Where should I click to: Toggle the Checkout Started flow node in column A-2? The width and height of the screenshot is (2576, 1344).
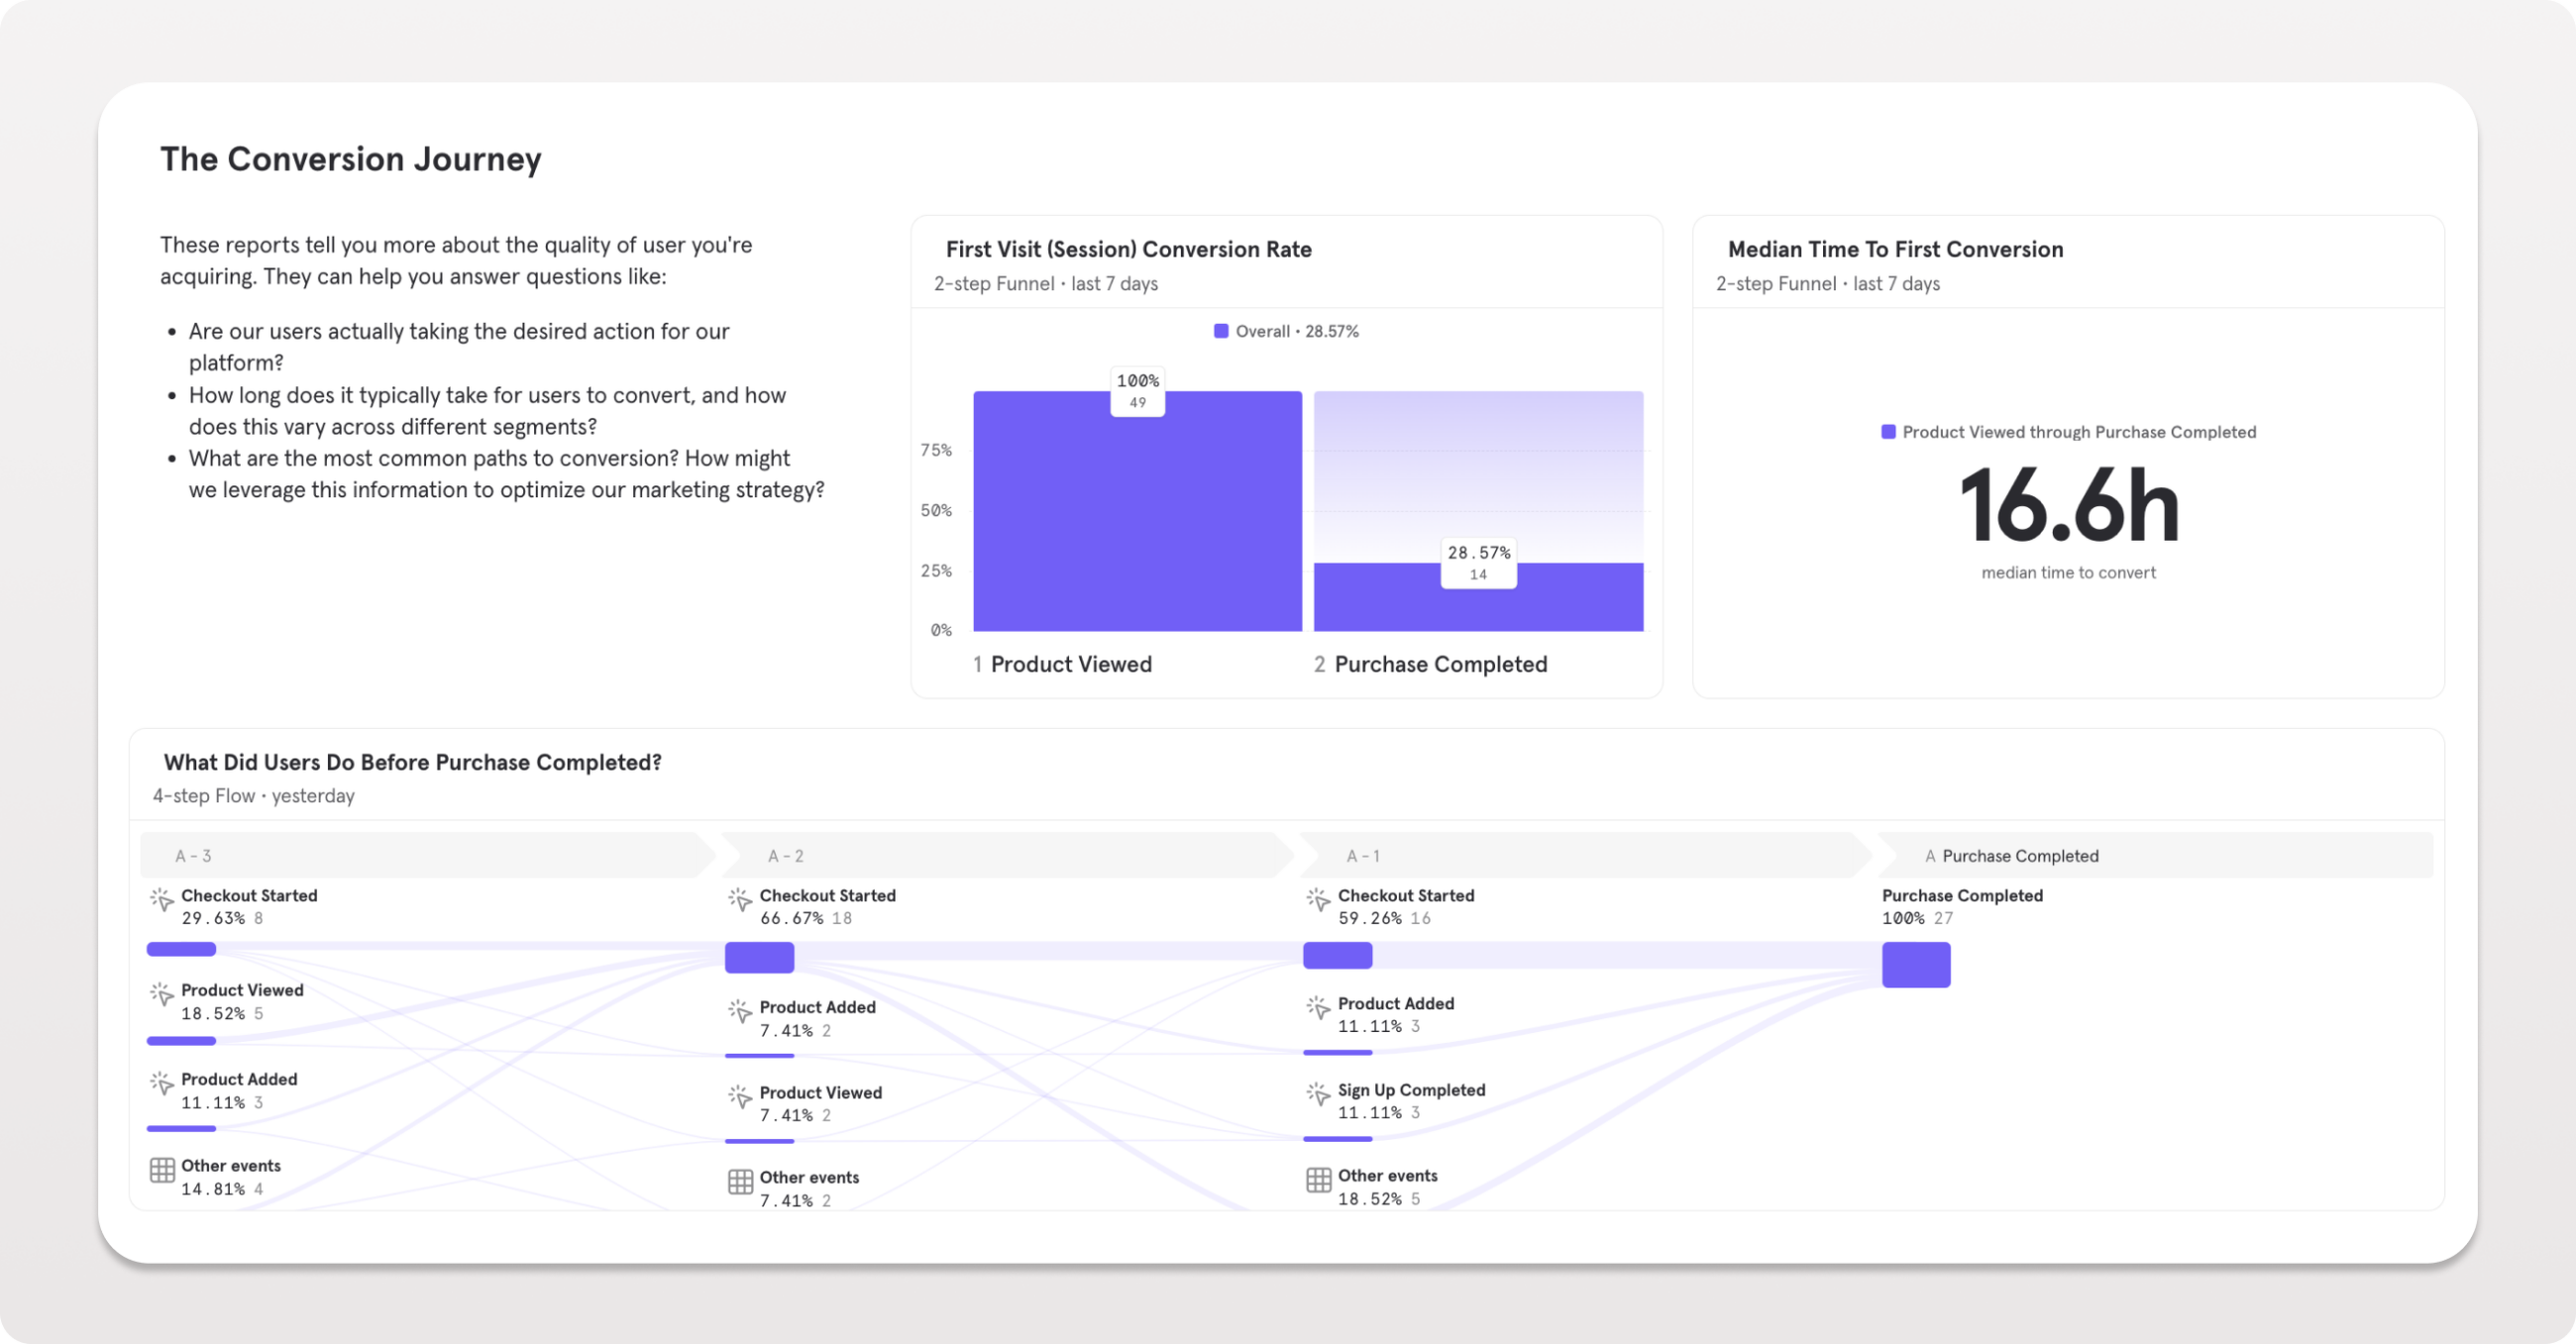[758, 957]
